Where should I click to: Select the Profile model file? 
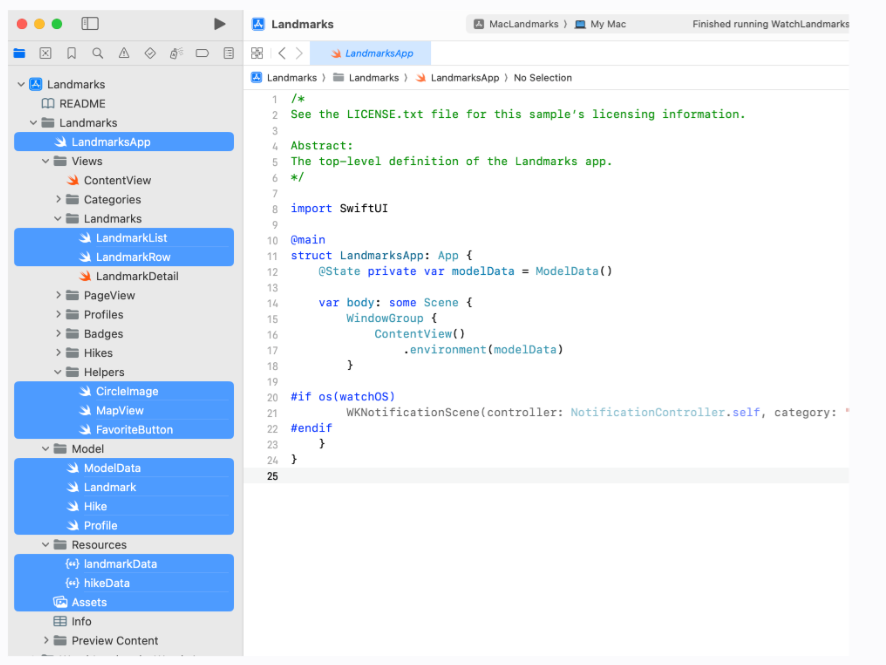[124, 525]
